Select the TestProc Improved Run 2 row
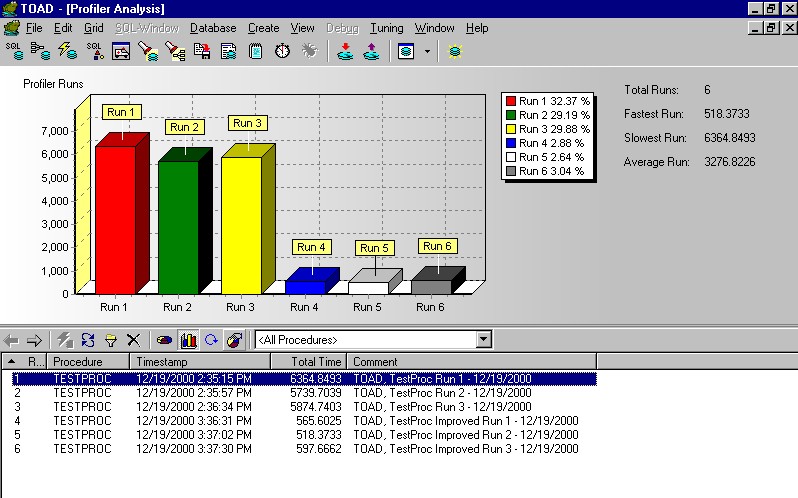The width and height of the screenshot is (798, 498). [300, 436]
